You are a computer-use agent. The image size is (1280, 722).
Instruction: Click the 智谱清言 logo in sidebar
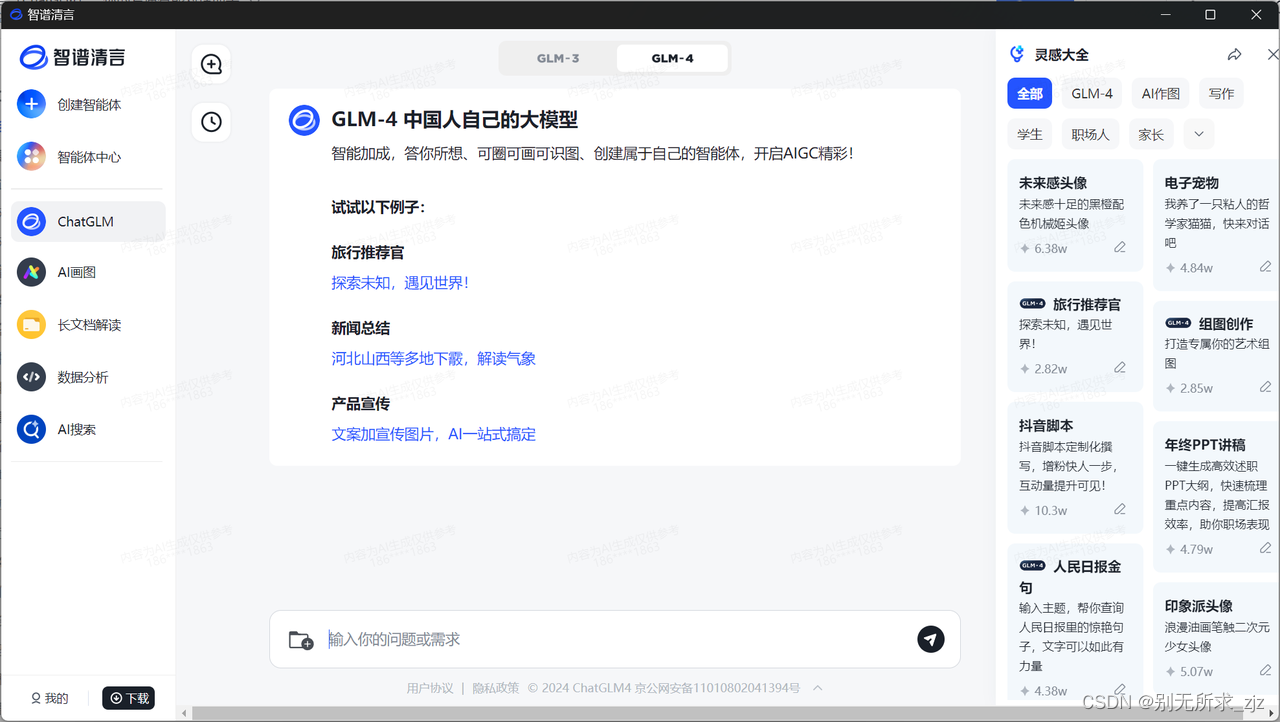point(72,57)
